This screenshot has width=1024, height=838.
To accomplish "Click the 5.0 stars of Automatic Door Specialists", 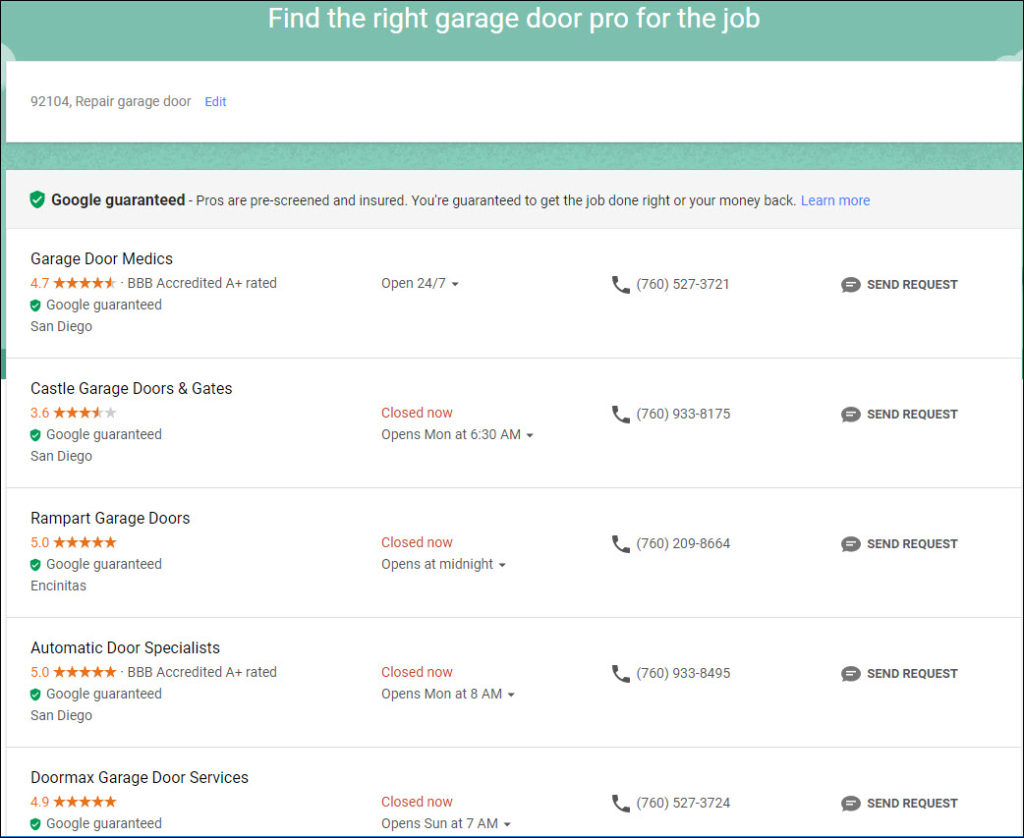I will coord(85,672).
